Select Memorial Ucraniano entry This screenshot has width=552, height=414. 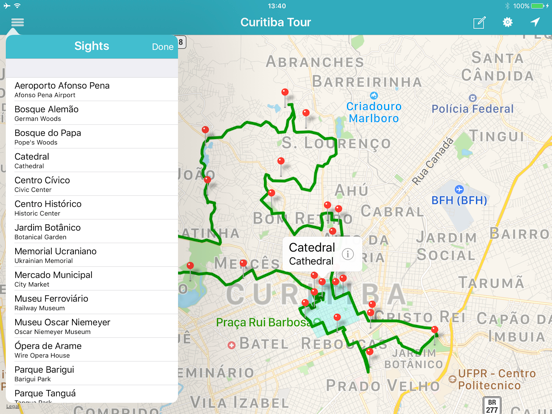coord(92,255)
